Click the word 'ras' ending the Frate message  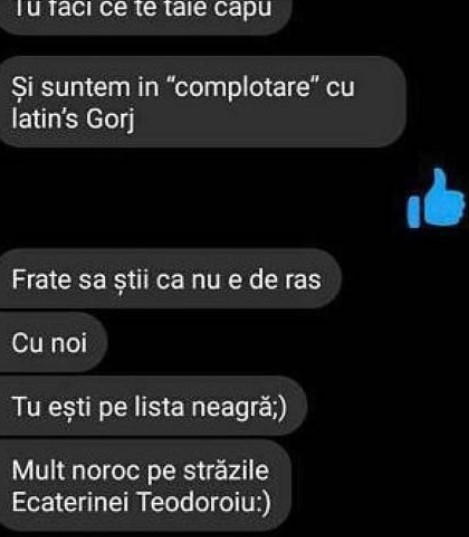pyautogui.click(x=303, y=280)
